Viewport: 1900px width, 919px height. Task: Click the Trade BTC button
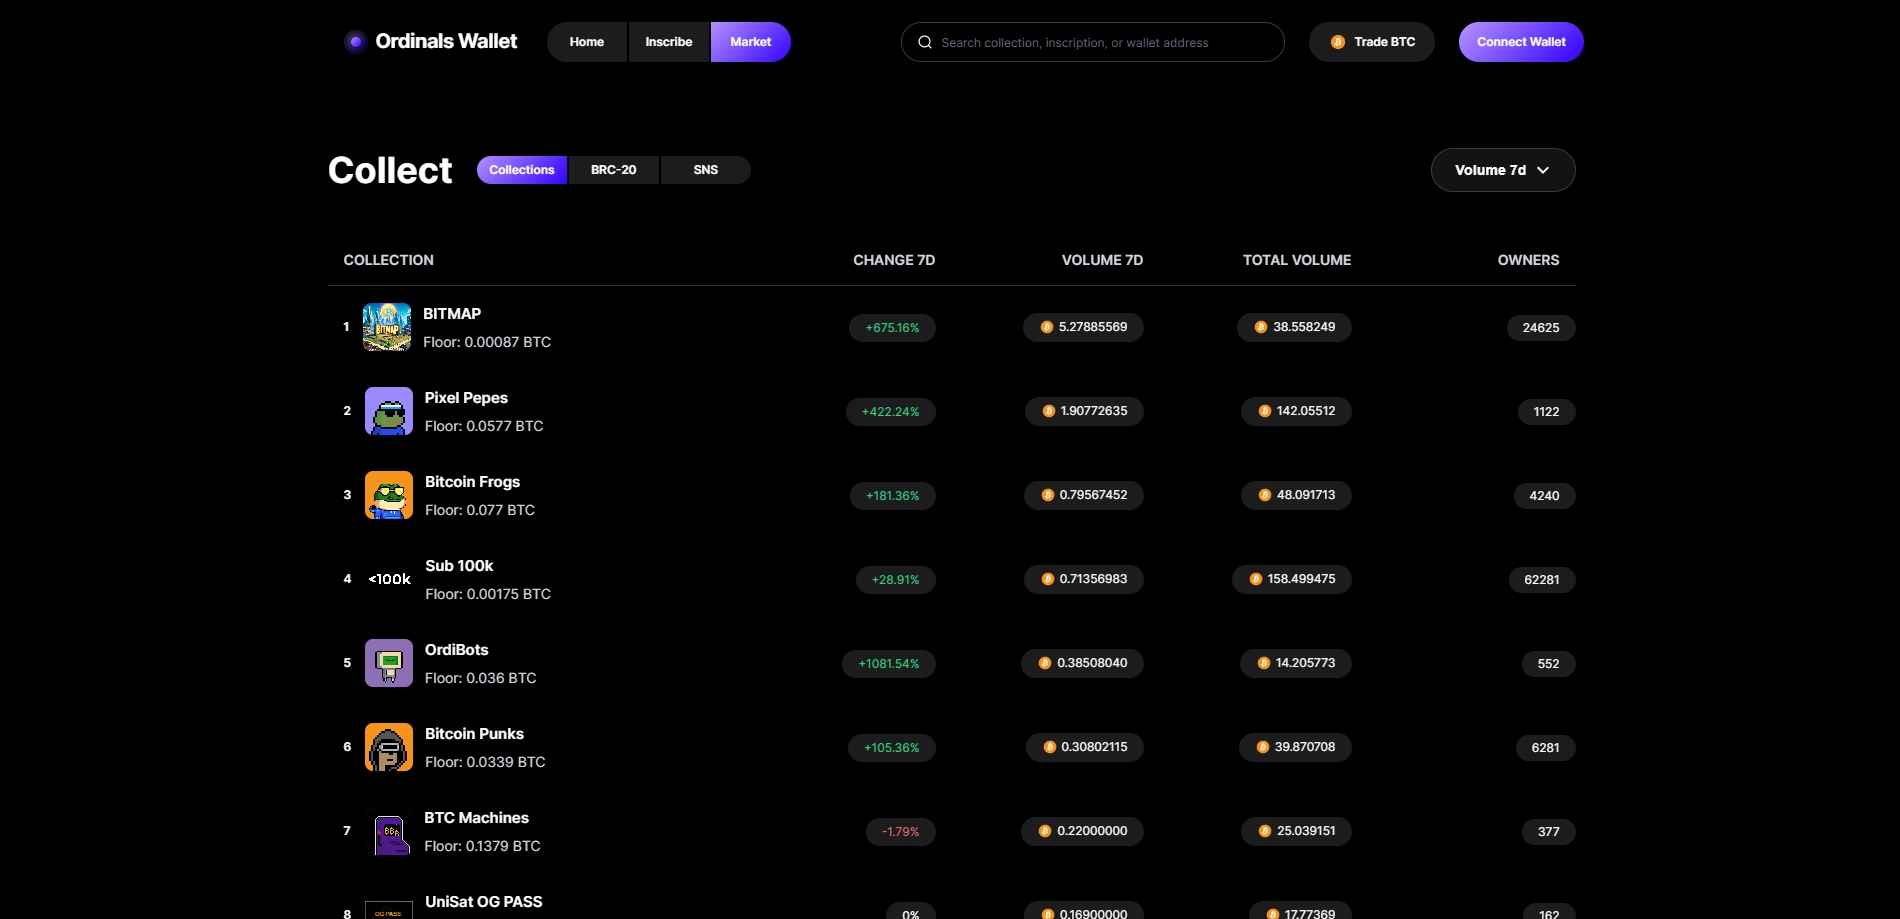pos(1372,42)
